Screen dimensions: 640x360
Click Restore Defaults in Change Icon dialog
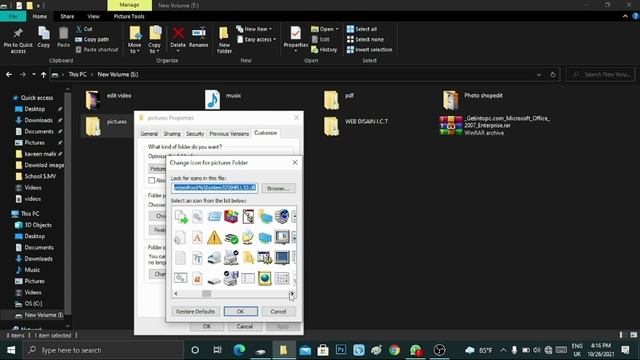195,311
